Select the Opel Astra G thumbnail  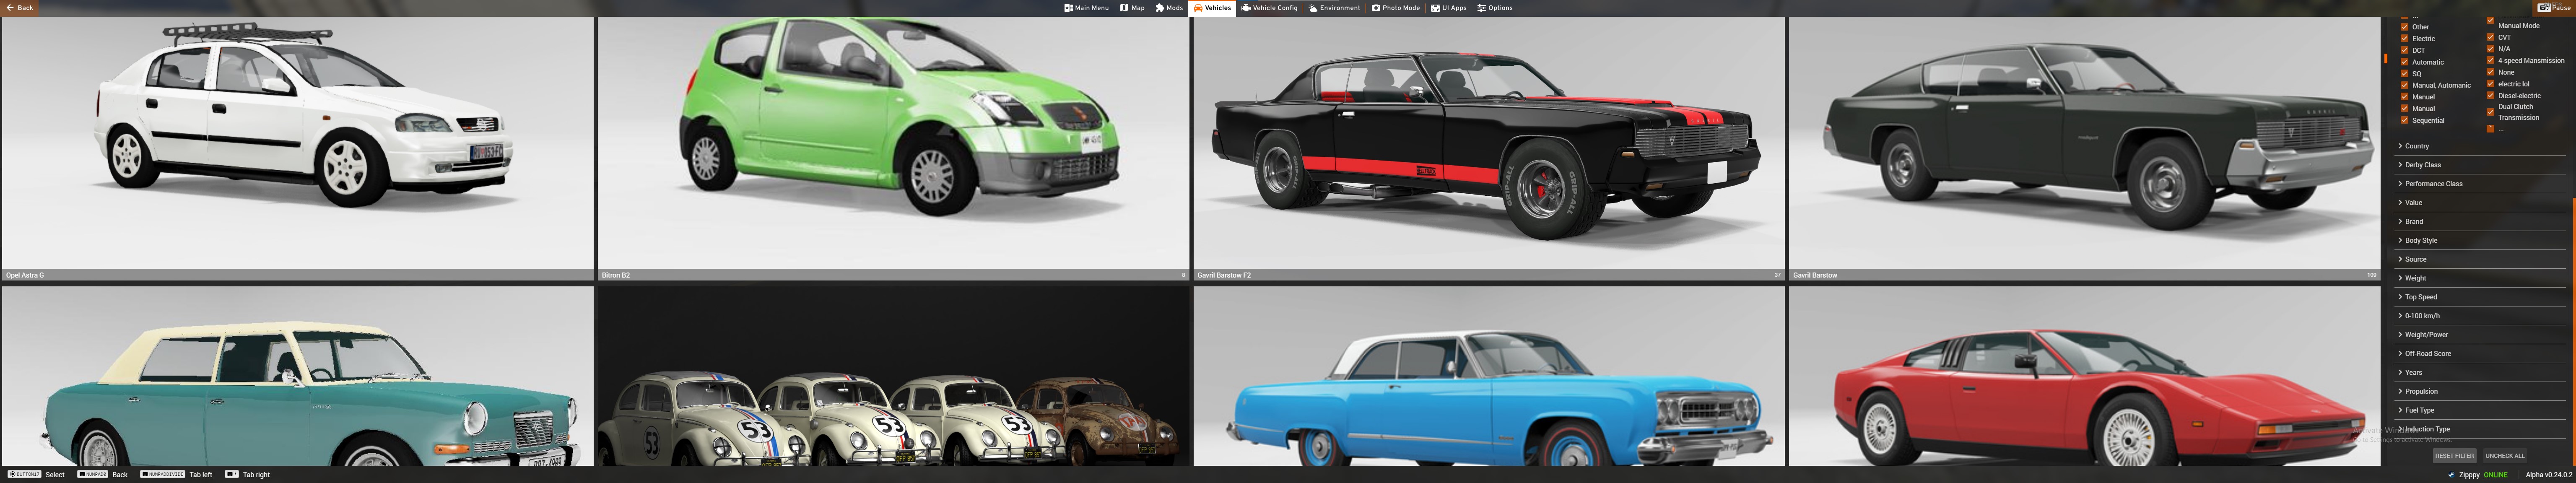pos(298,148)
